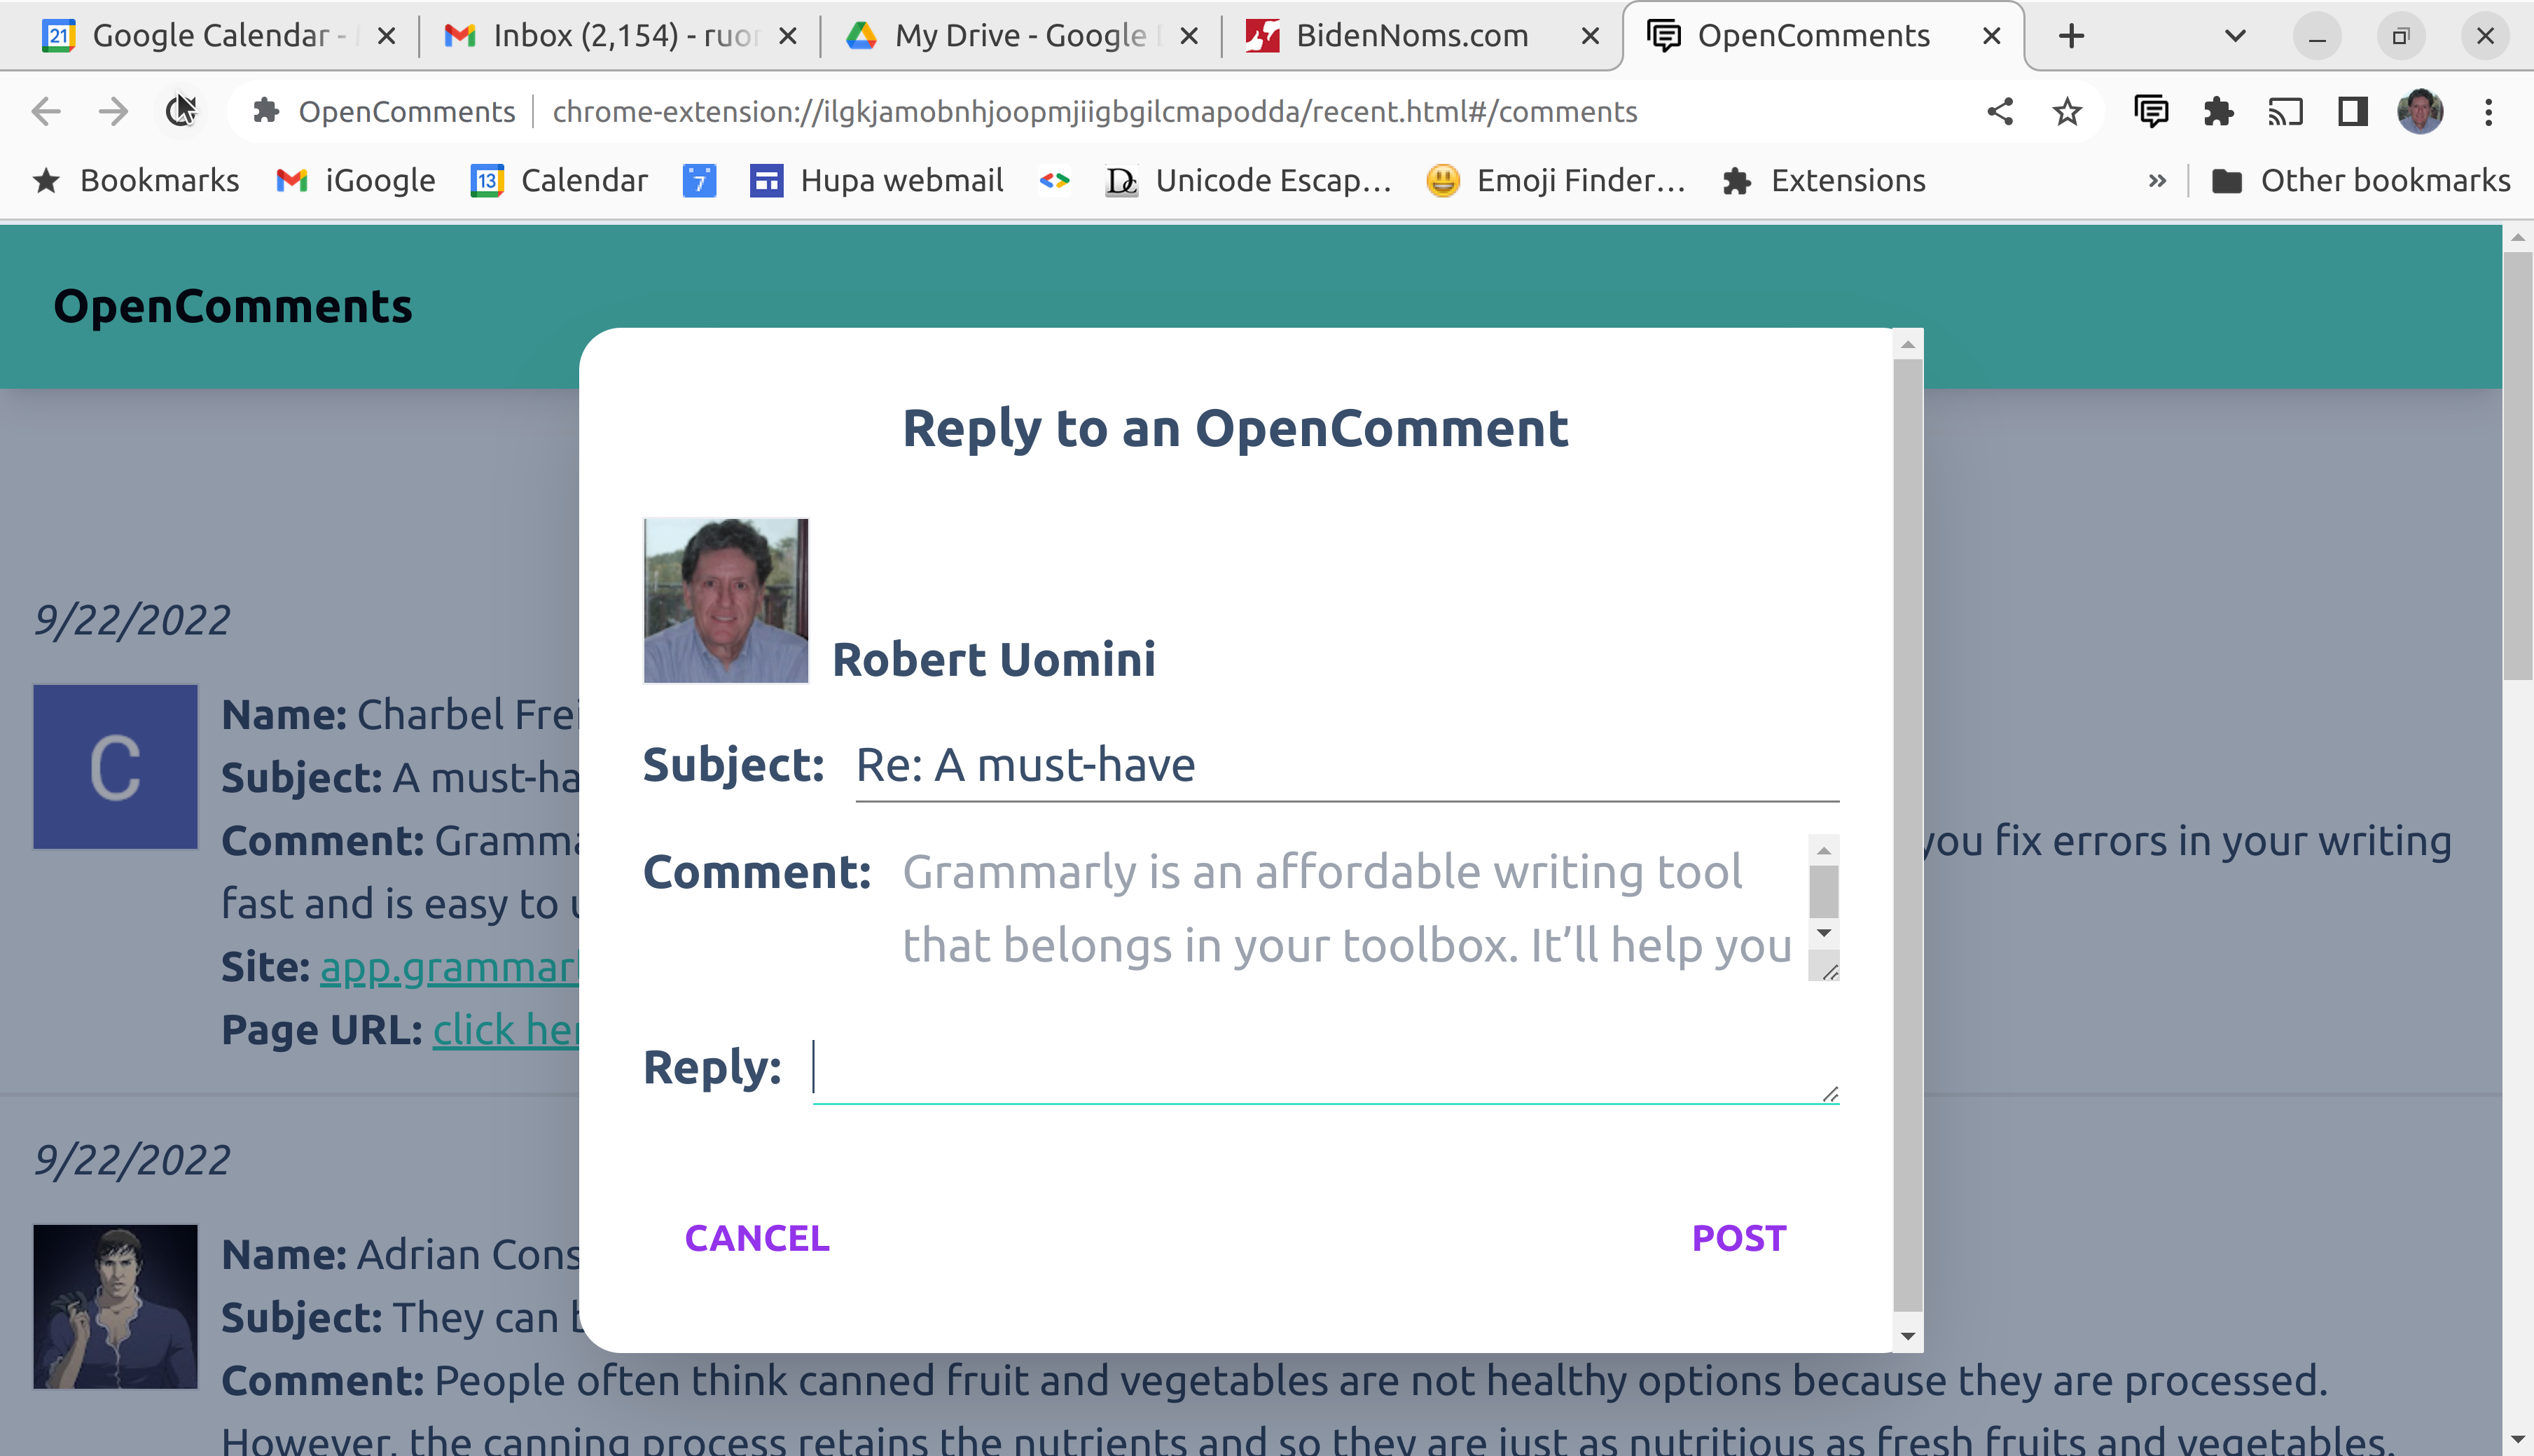Screen dimensions: 2534x1456
Task: Close the Inbox tab
Action: (x=788, y=36)
